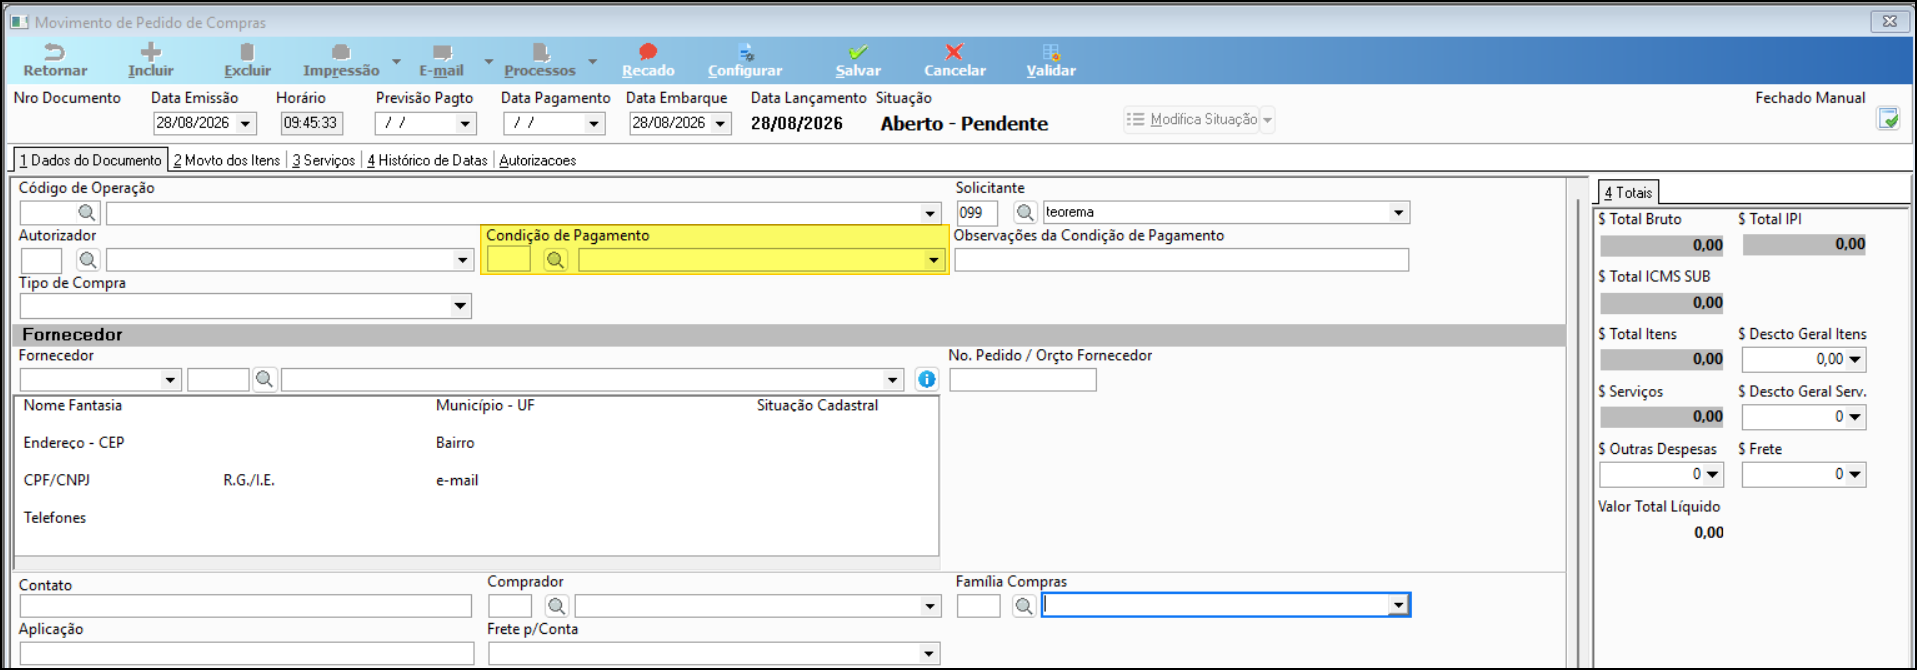Expand the Data Embarque date dropdown
1917x670 pixels.
pos(720,123)
